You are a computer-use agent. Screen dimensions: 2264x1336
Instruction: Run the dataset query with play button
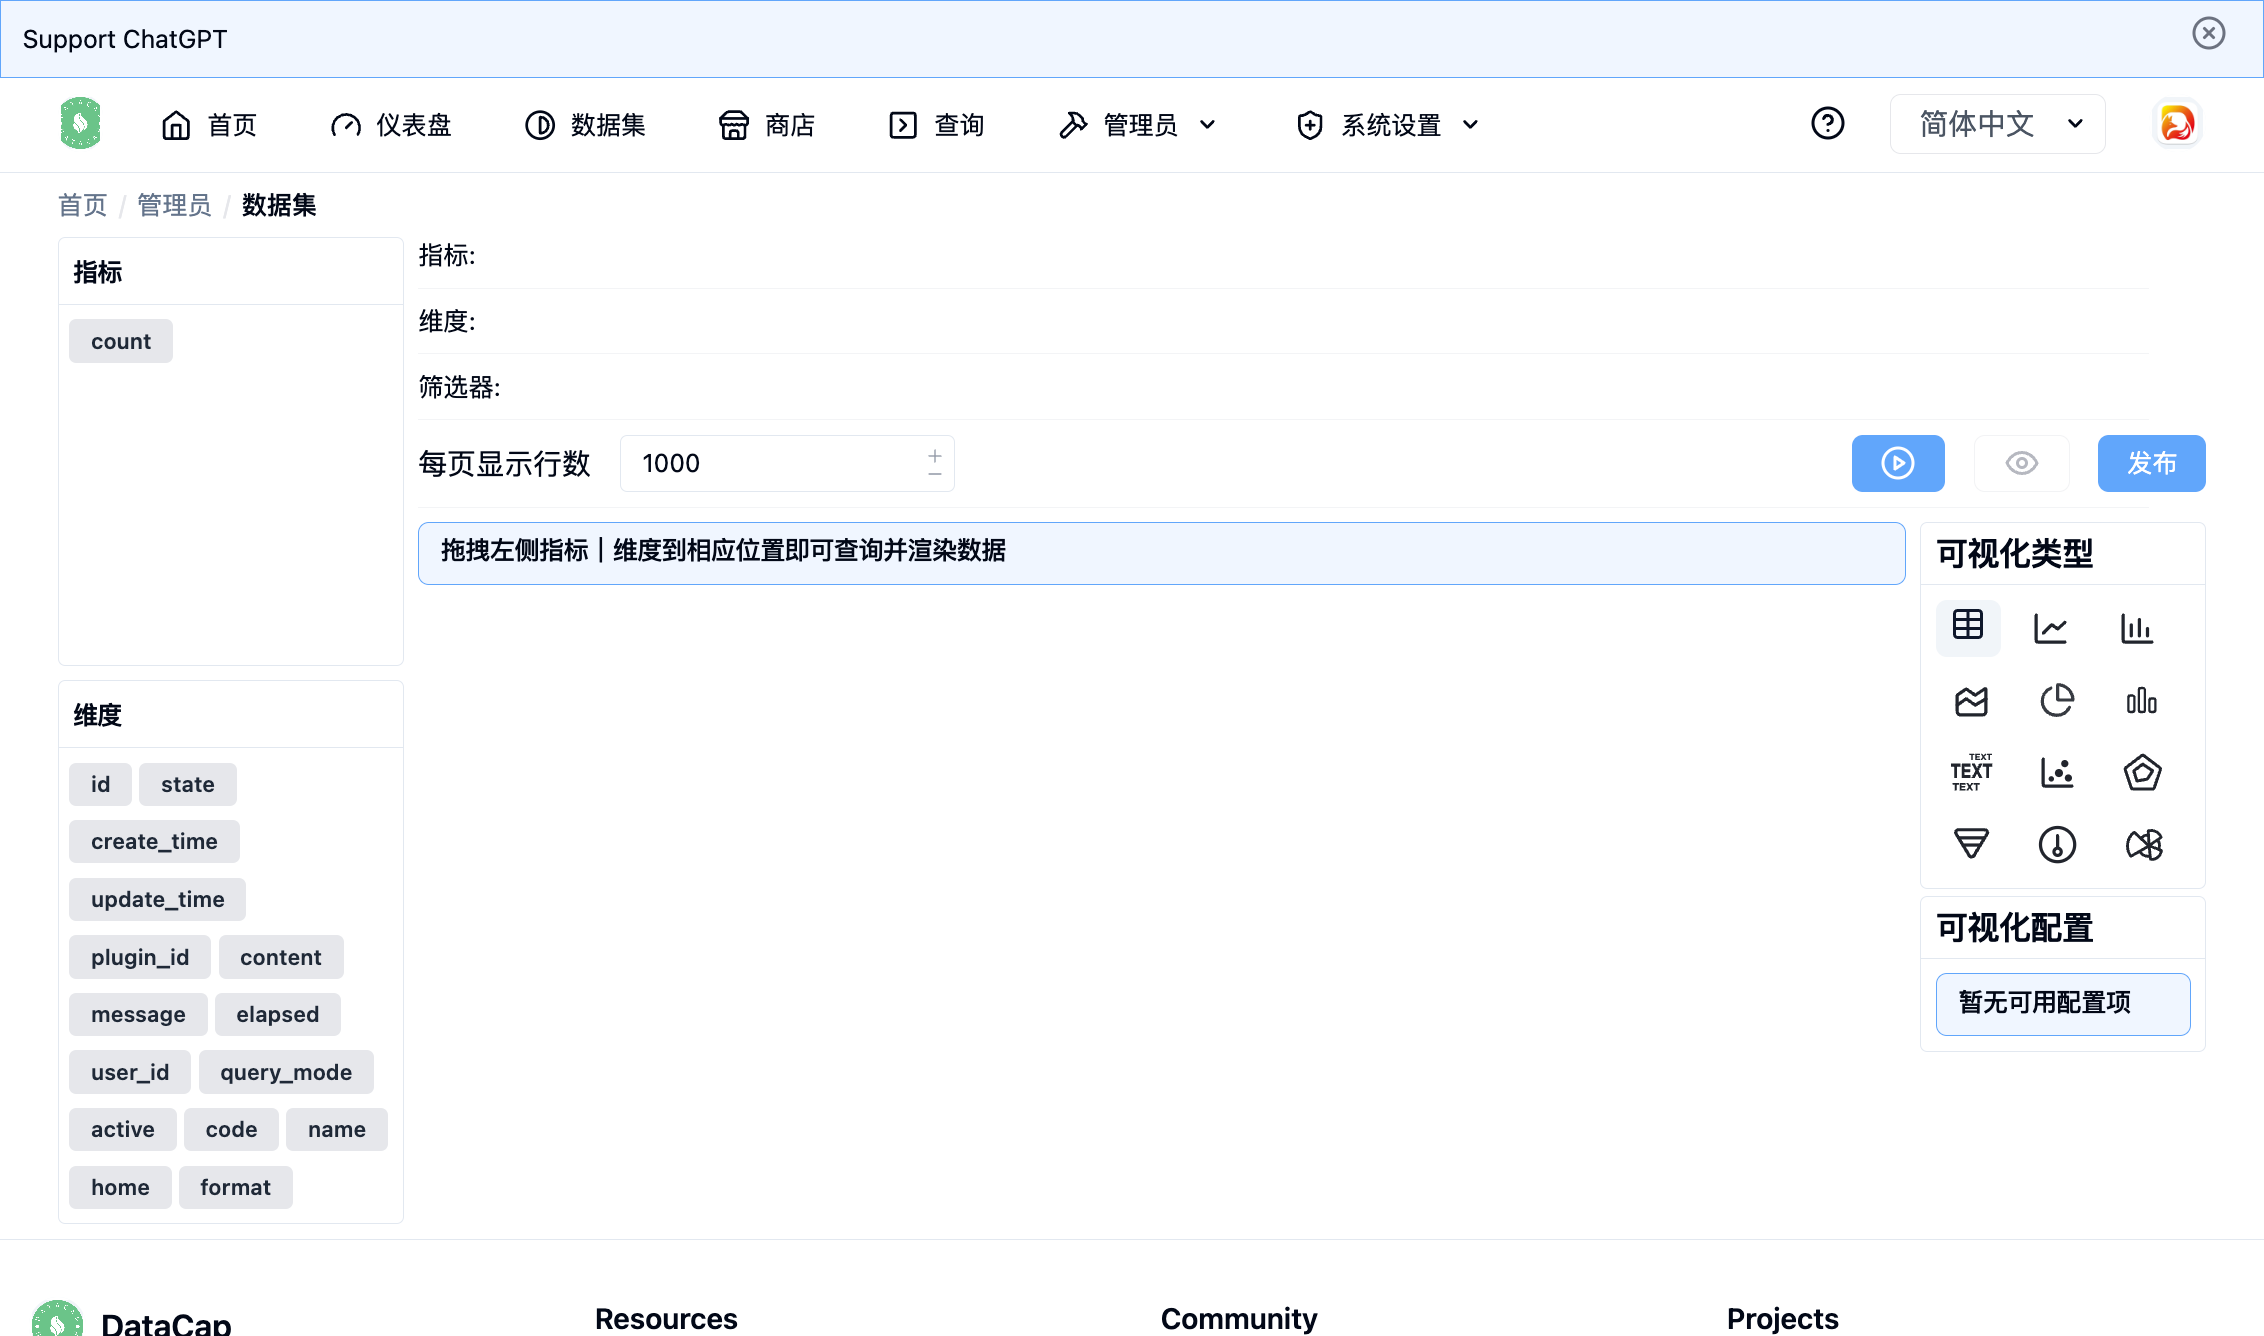[x=1898, y=463]
